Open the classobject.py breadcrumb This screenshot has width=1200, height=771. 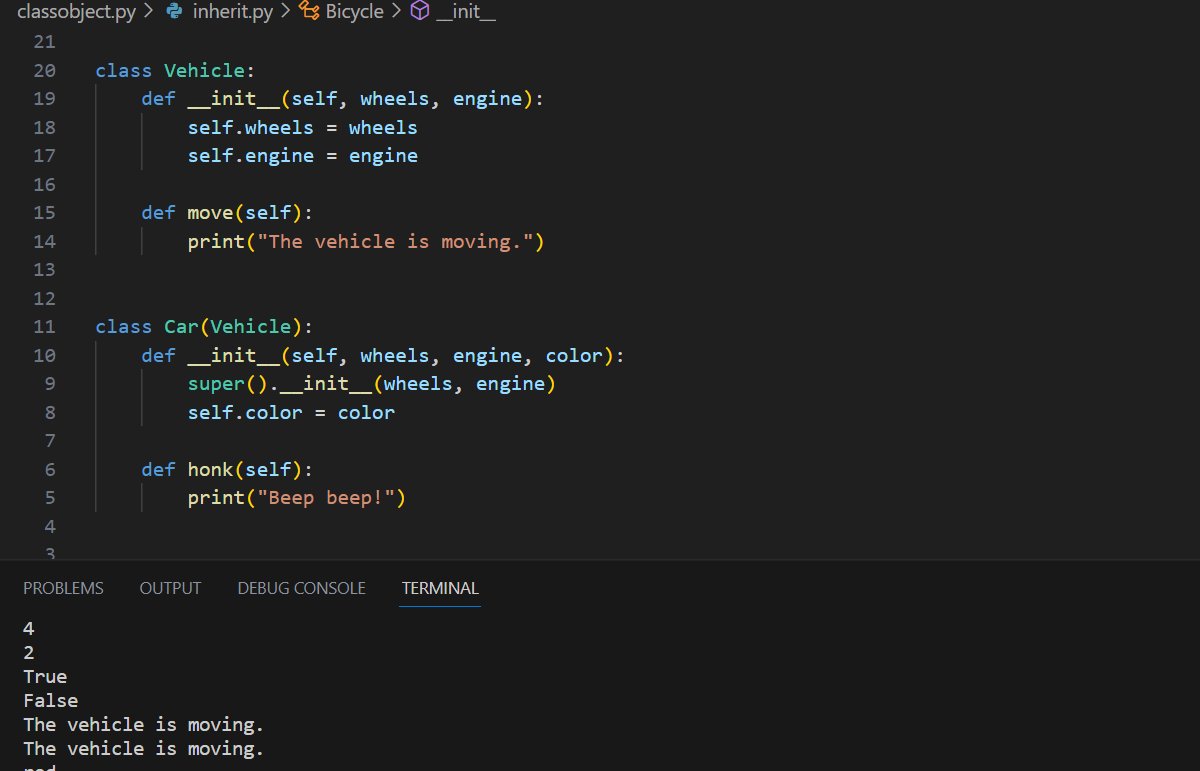pos(76,13)
